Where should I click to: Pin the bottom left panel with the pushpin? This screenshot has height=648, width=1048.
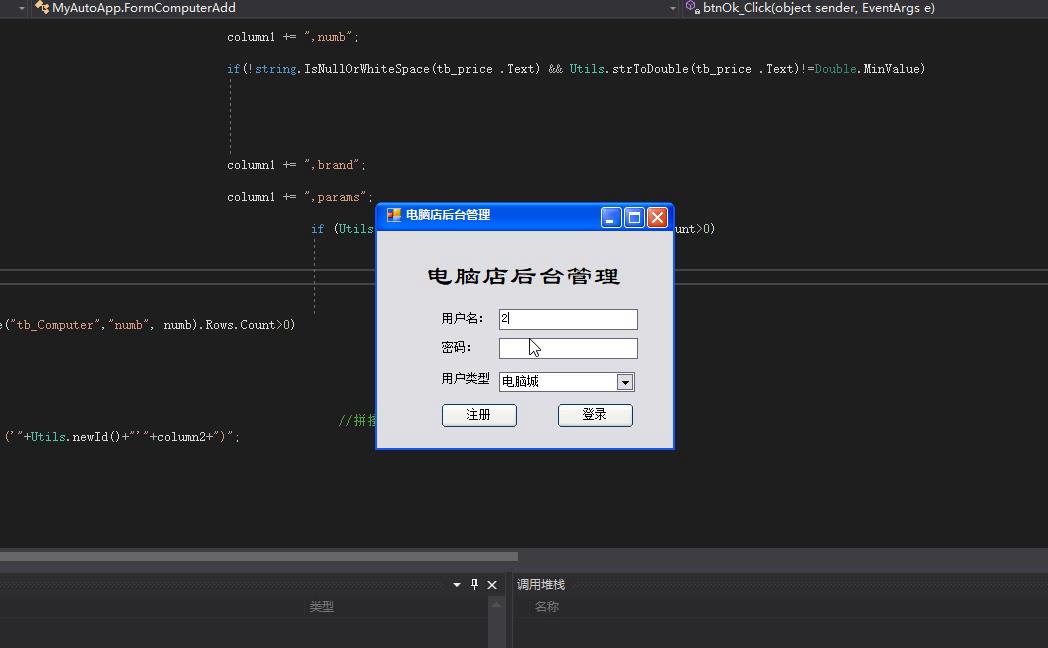tap(474, 585)
